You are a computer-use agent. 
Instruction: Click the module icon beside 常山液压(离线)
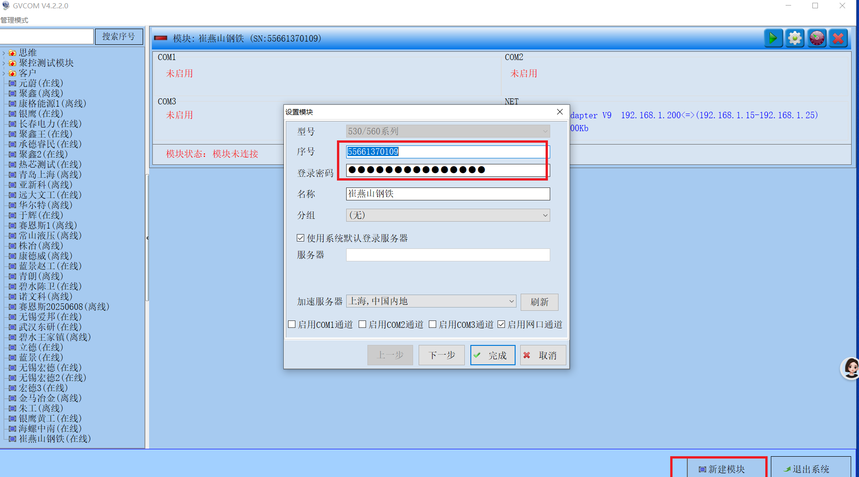[x=12, y=235]
